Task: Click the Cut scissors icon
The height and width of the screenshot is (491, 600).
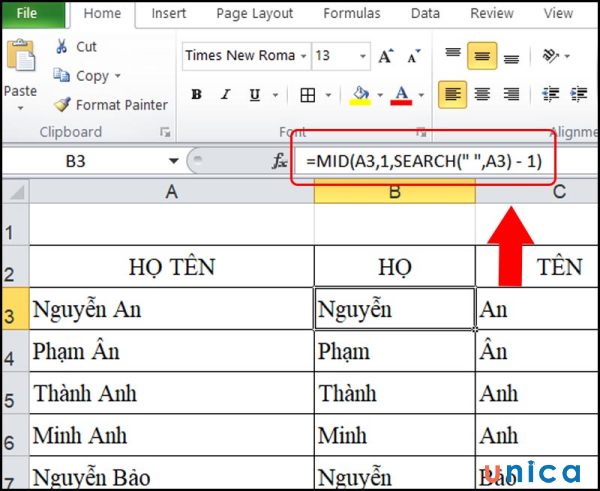Action: pyautogui.click(x=61, y=47)
